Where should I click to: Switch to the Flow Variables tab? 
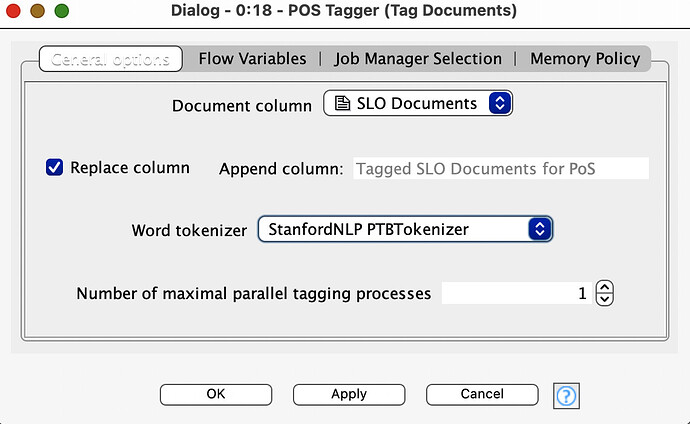click(x=252, y=58)
